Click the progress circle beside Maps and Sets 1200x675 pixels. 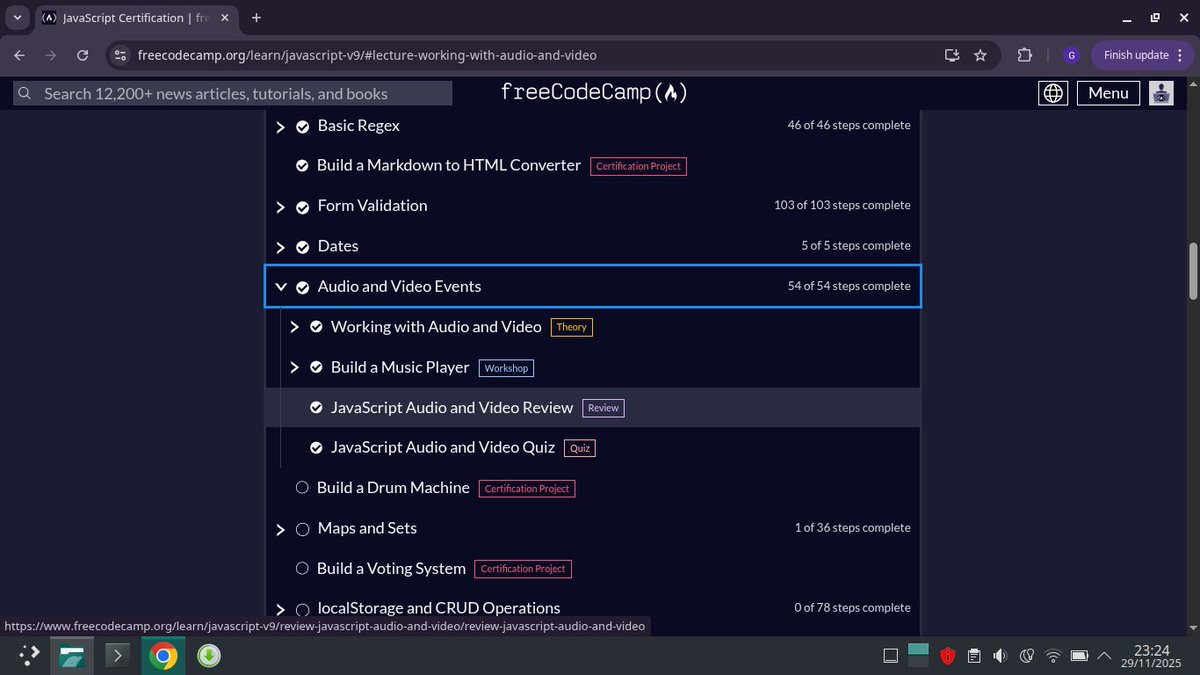click(302, 528)
